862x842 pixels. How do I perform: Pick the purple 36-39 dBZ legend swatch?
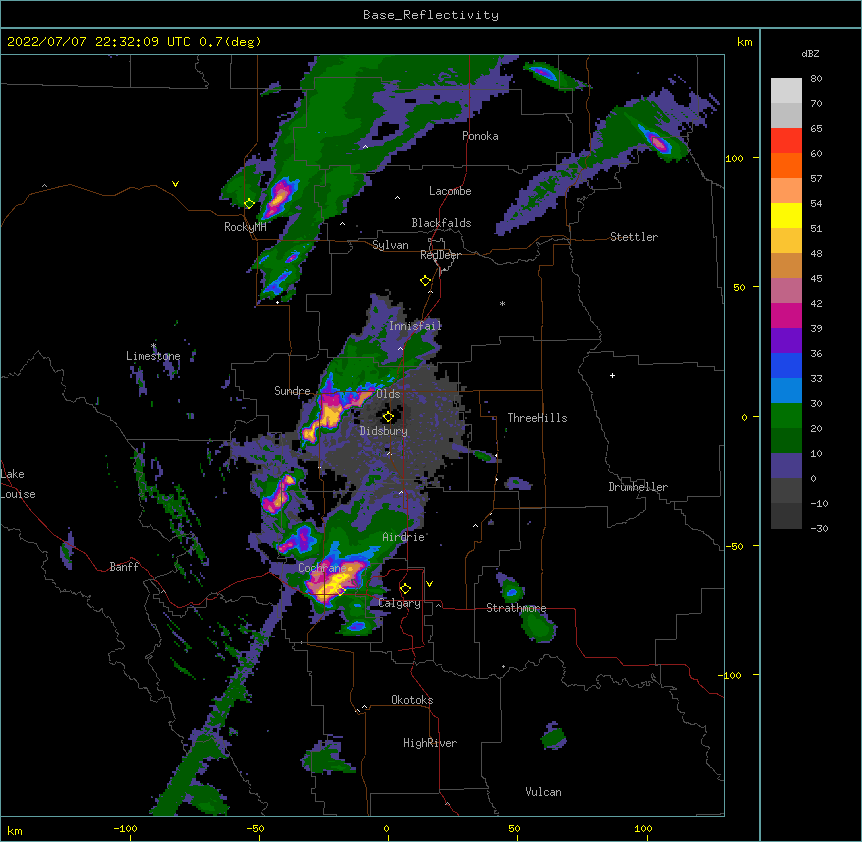click(x=786, y=341)
